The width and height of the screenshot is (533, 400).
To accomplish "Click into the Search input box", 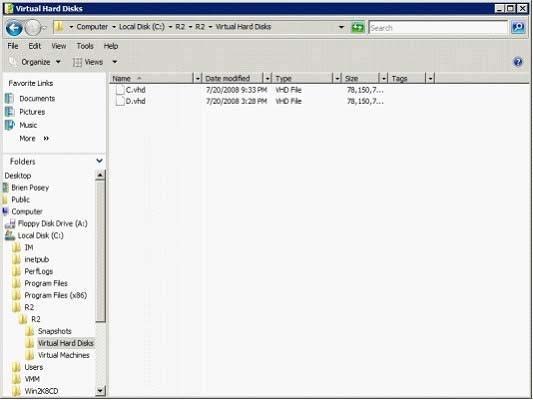I will [x=438, y=28].
